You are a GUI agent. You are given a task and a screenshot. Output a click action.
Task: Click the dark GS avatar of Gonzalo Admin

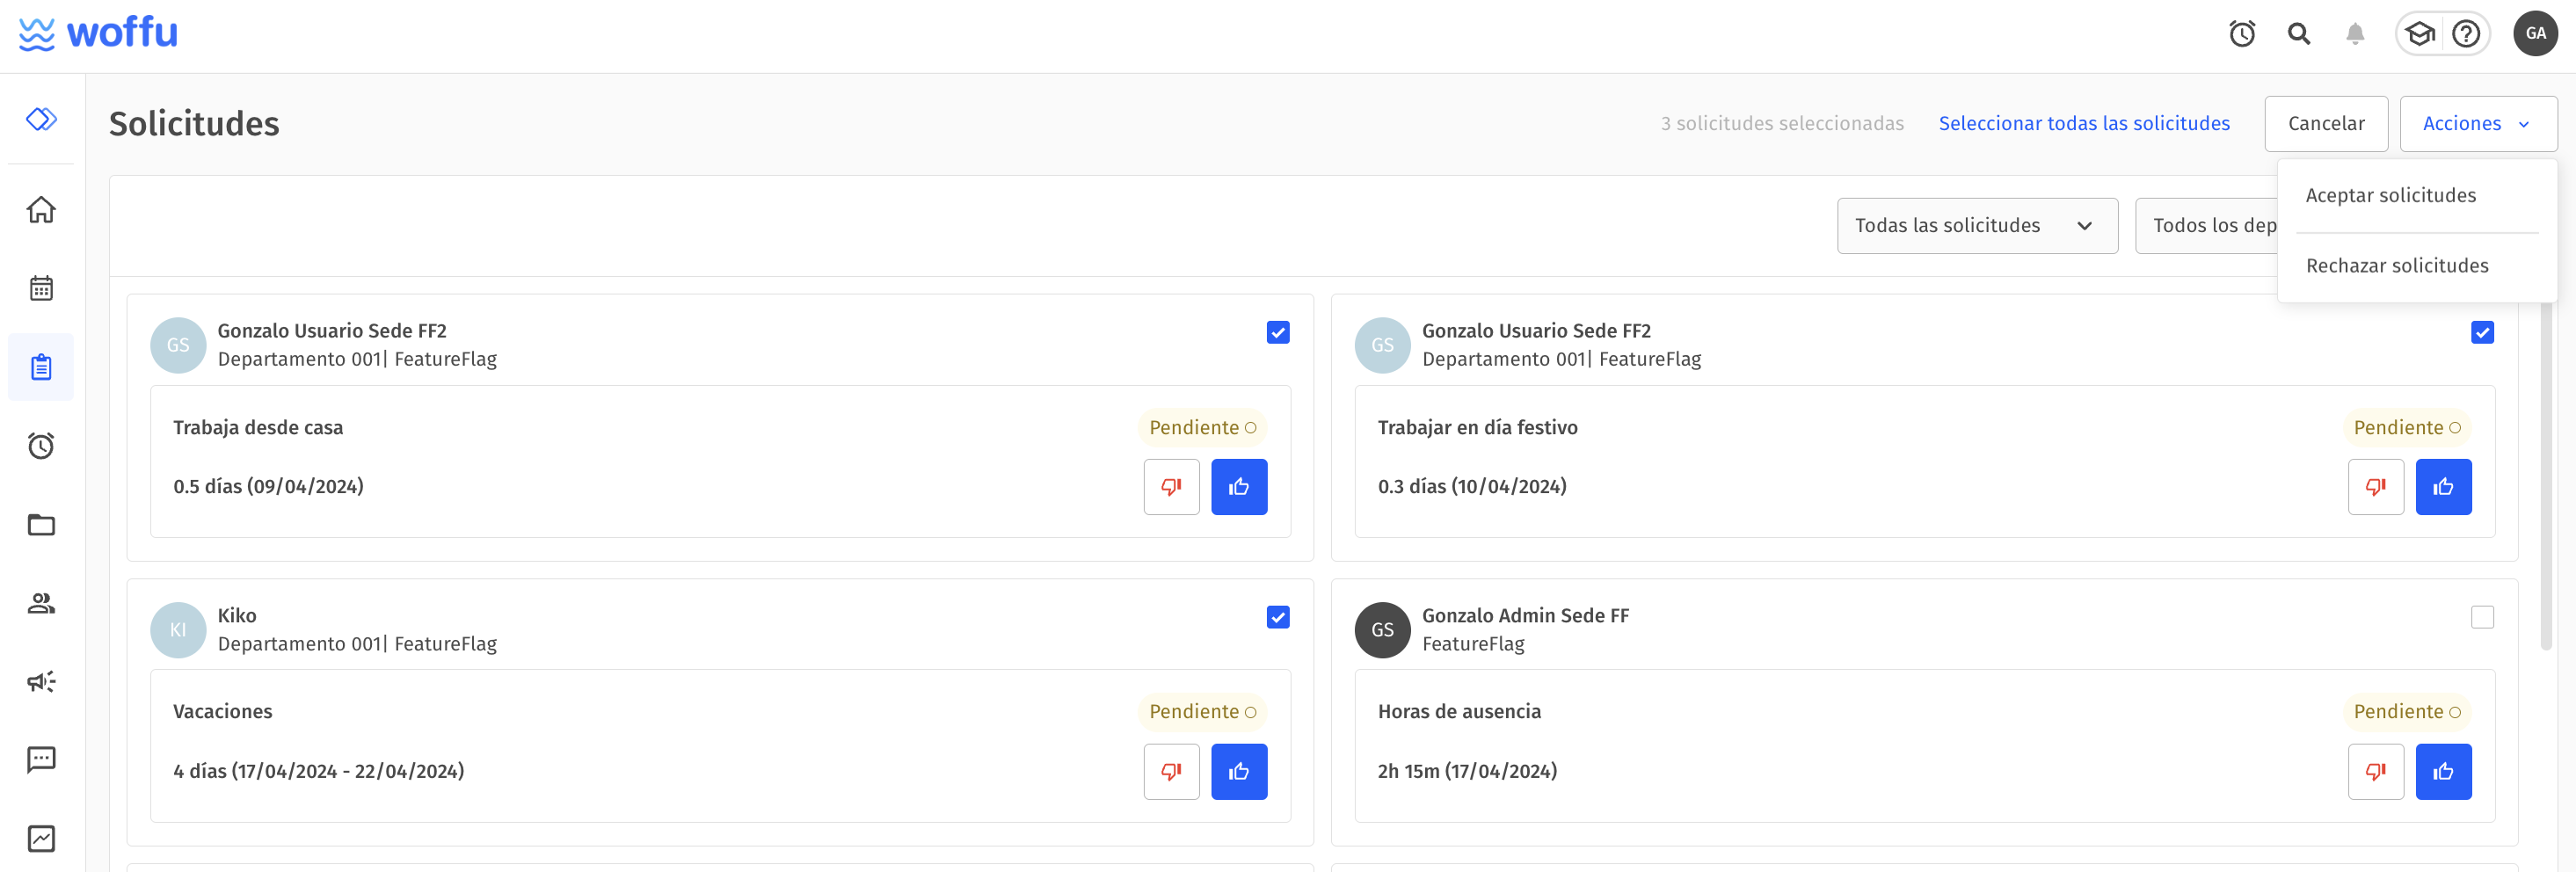coord(1382,630)
